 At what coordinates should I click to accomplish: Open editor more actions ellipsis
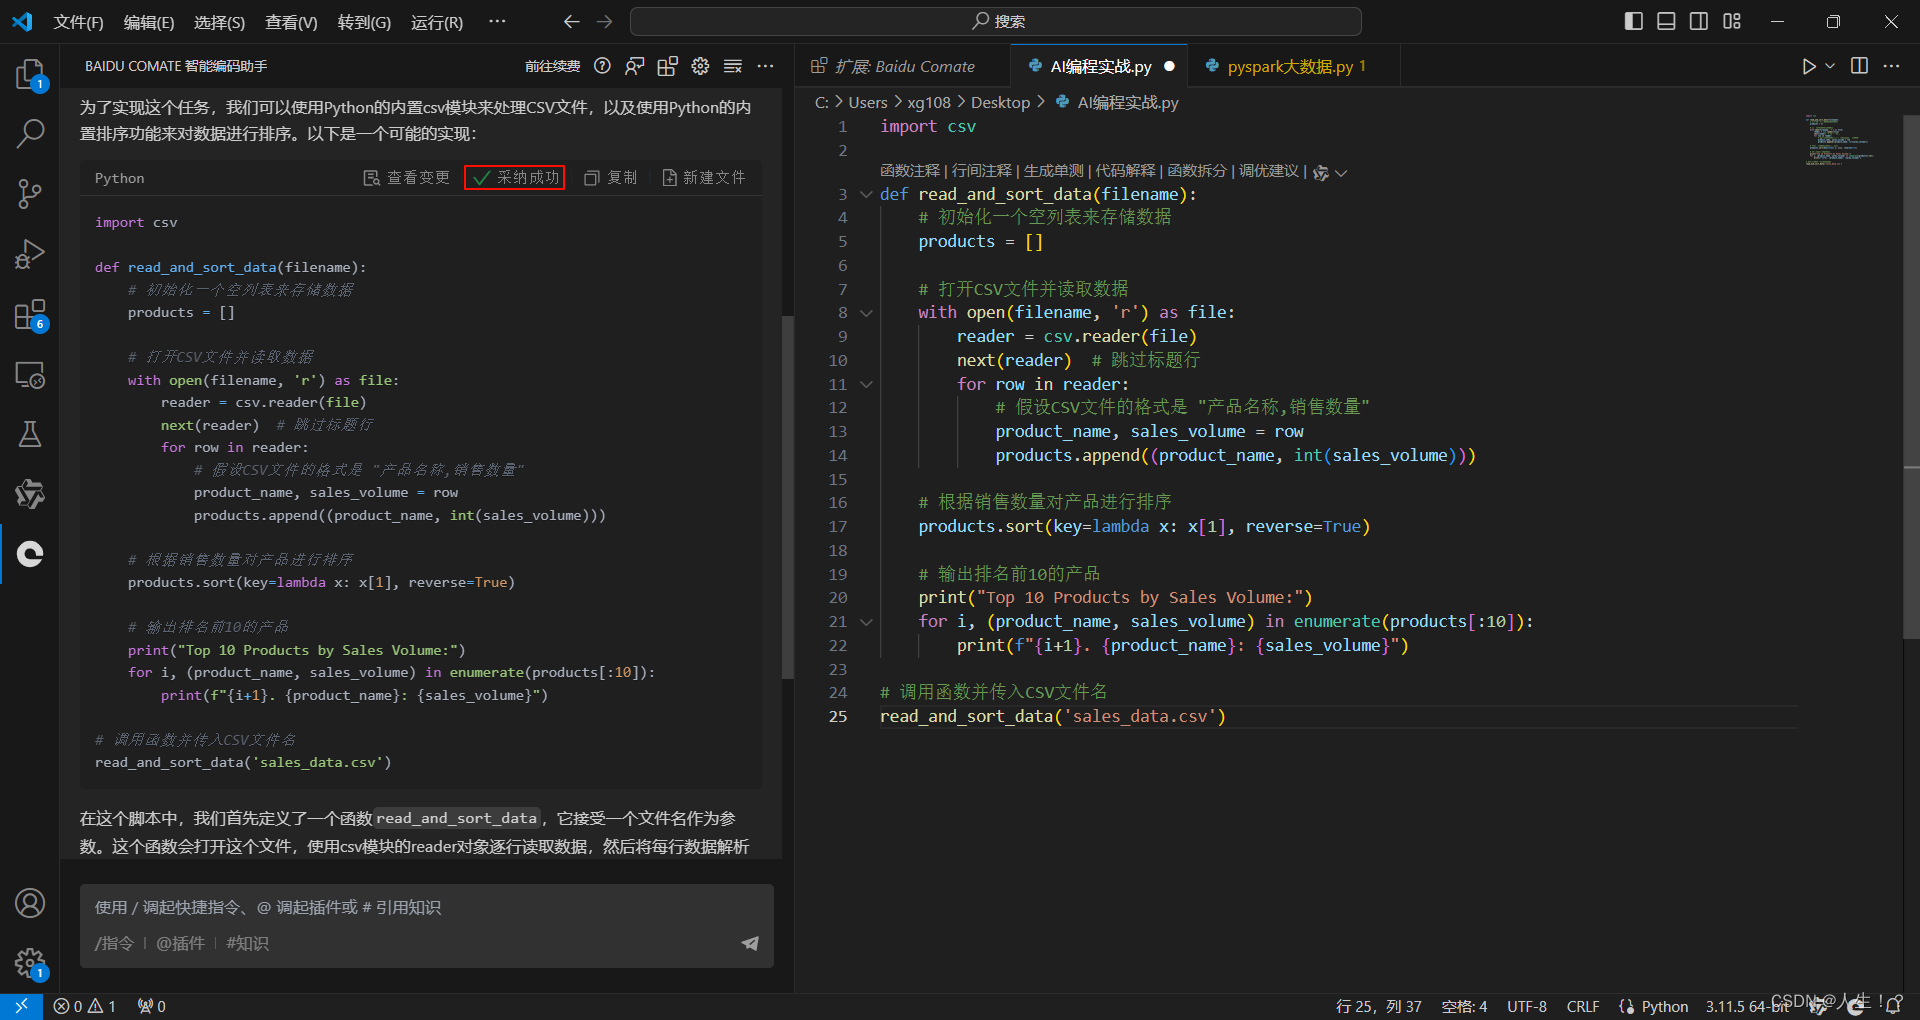pyautogui.click(x=1891, y=66)
